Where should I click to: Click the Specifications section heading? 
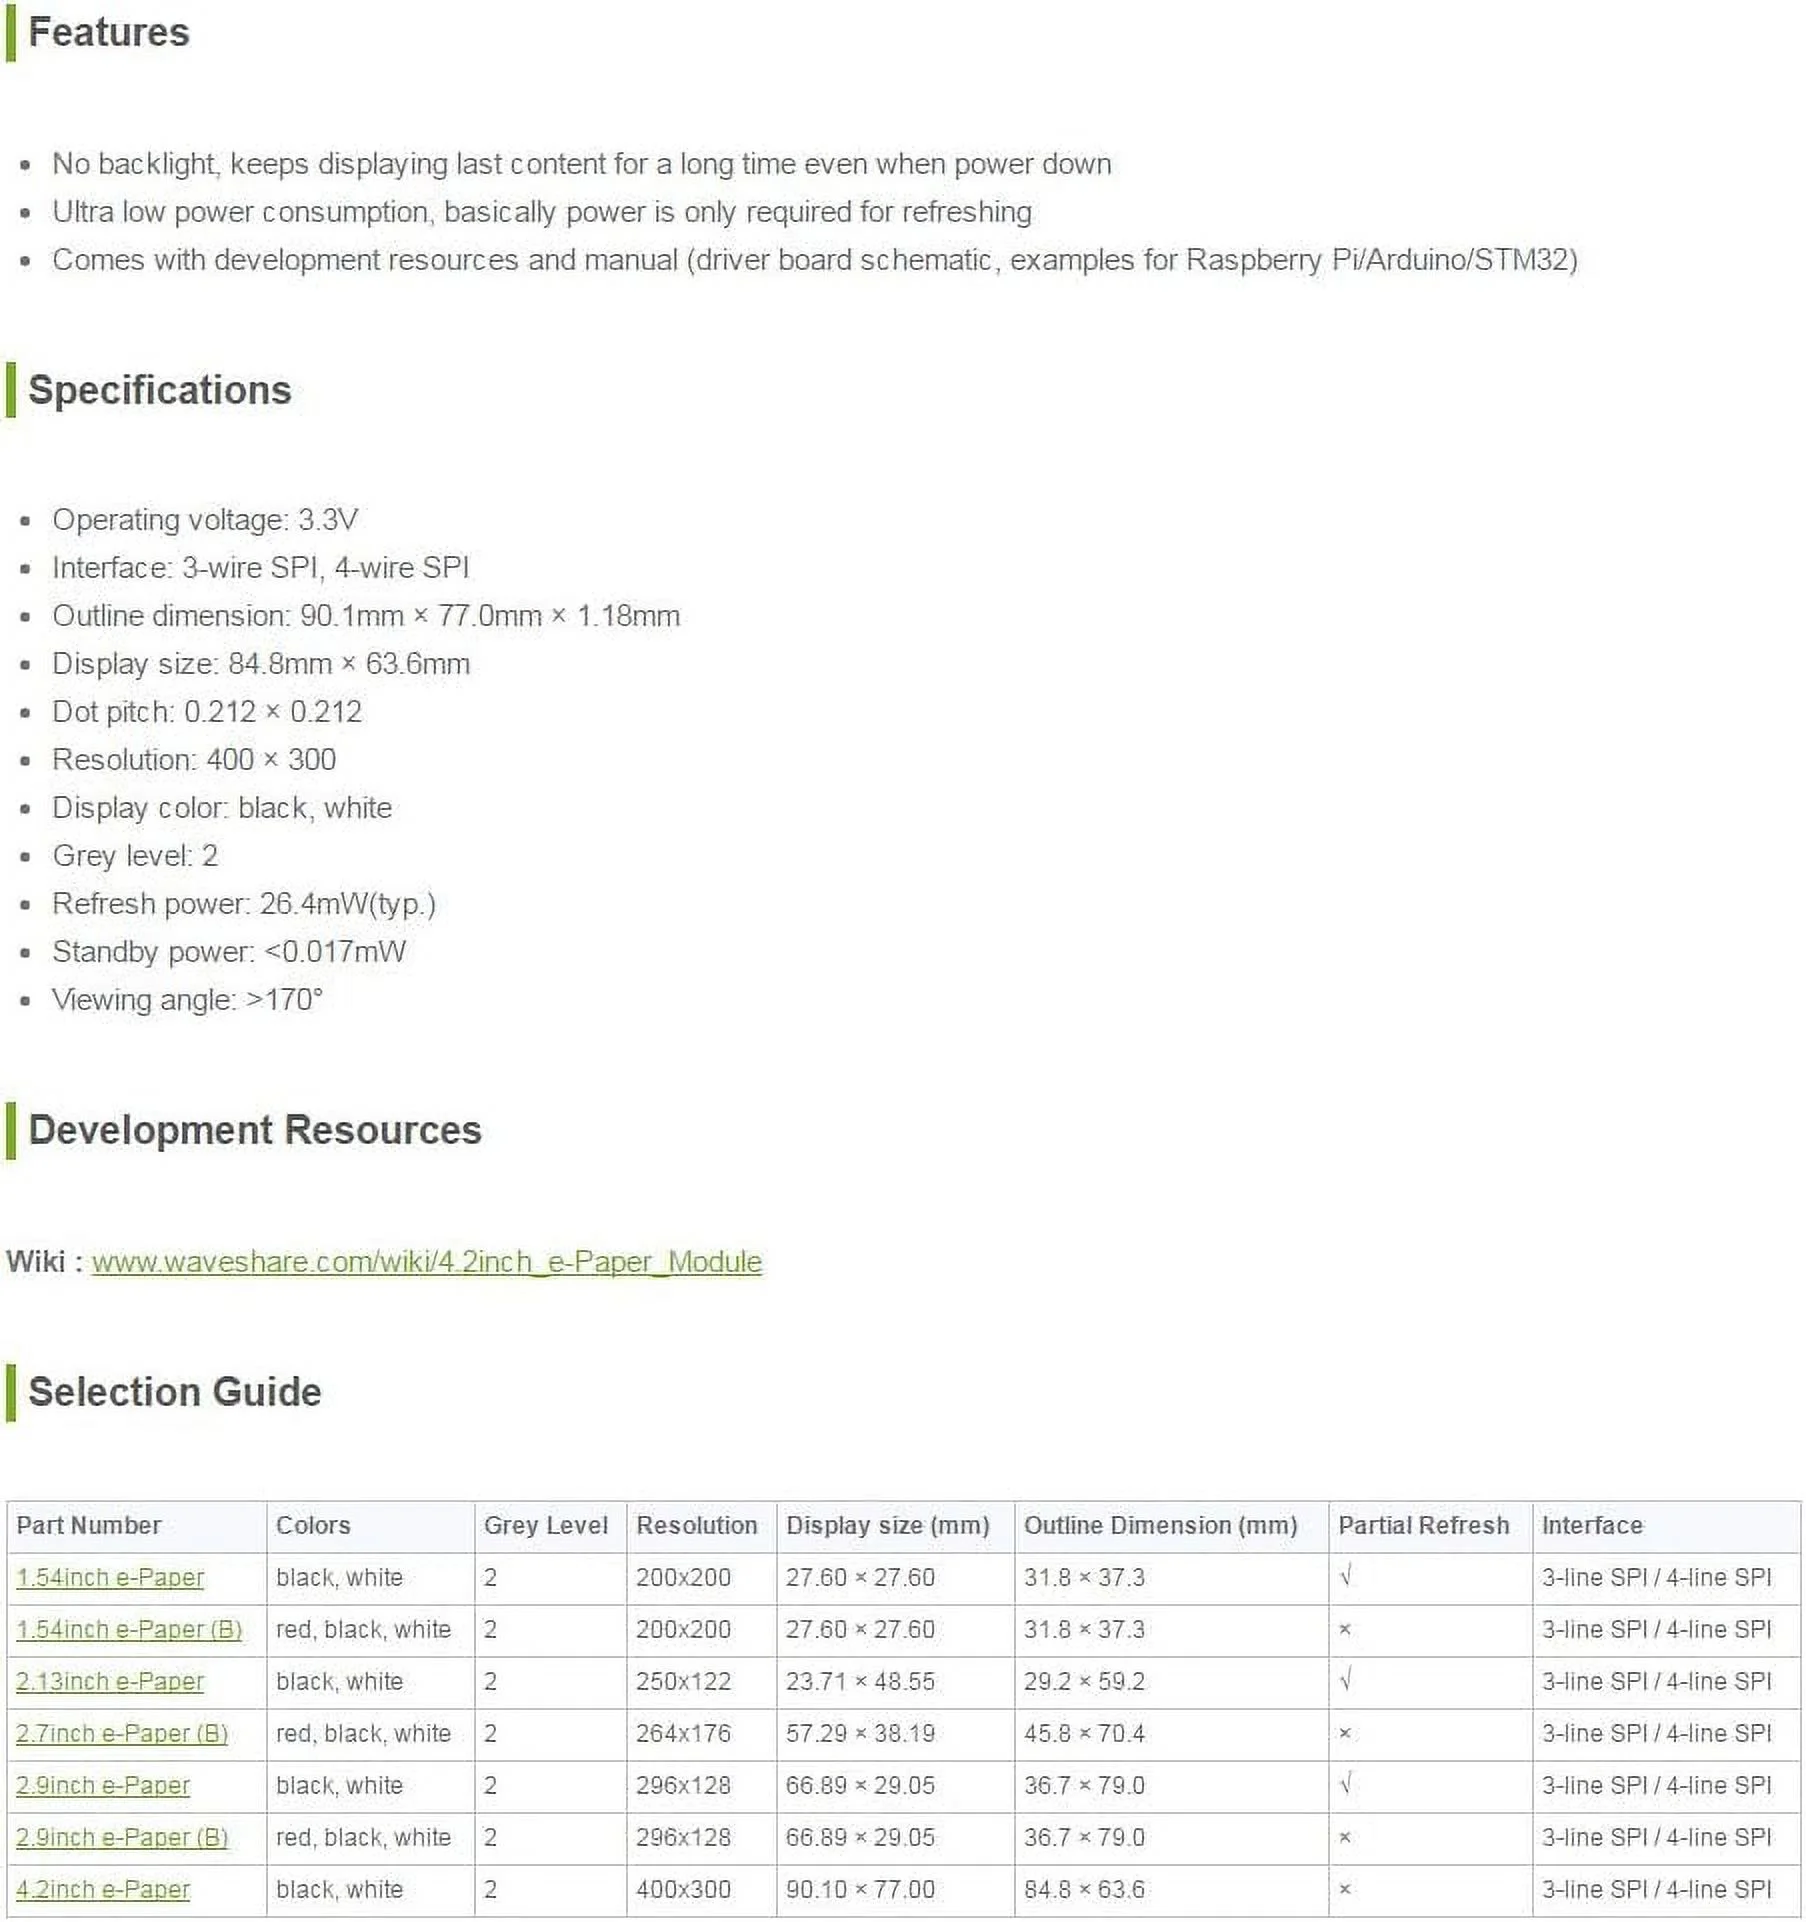coord(160,390)
